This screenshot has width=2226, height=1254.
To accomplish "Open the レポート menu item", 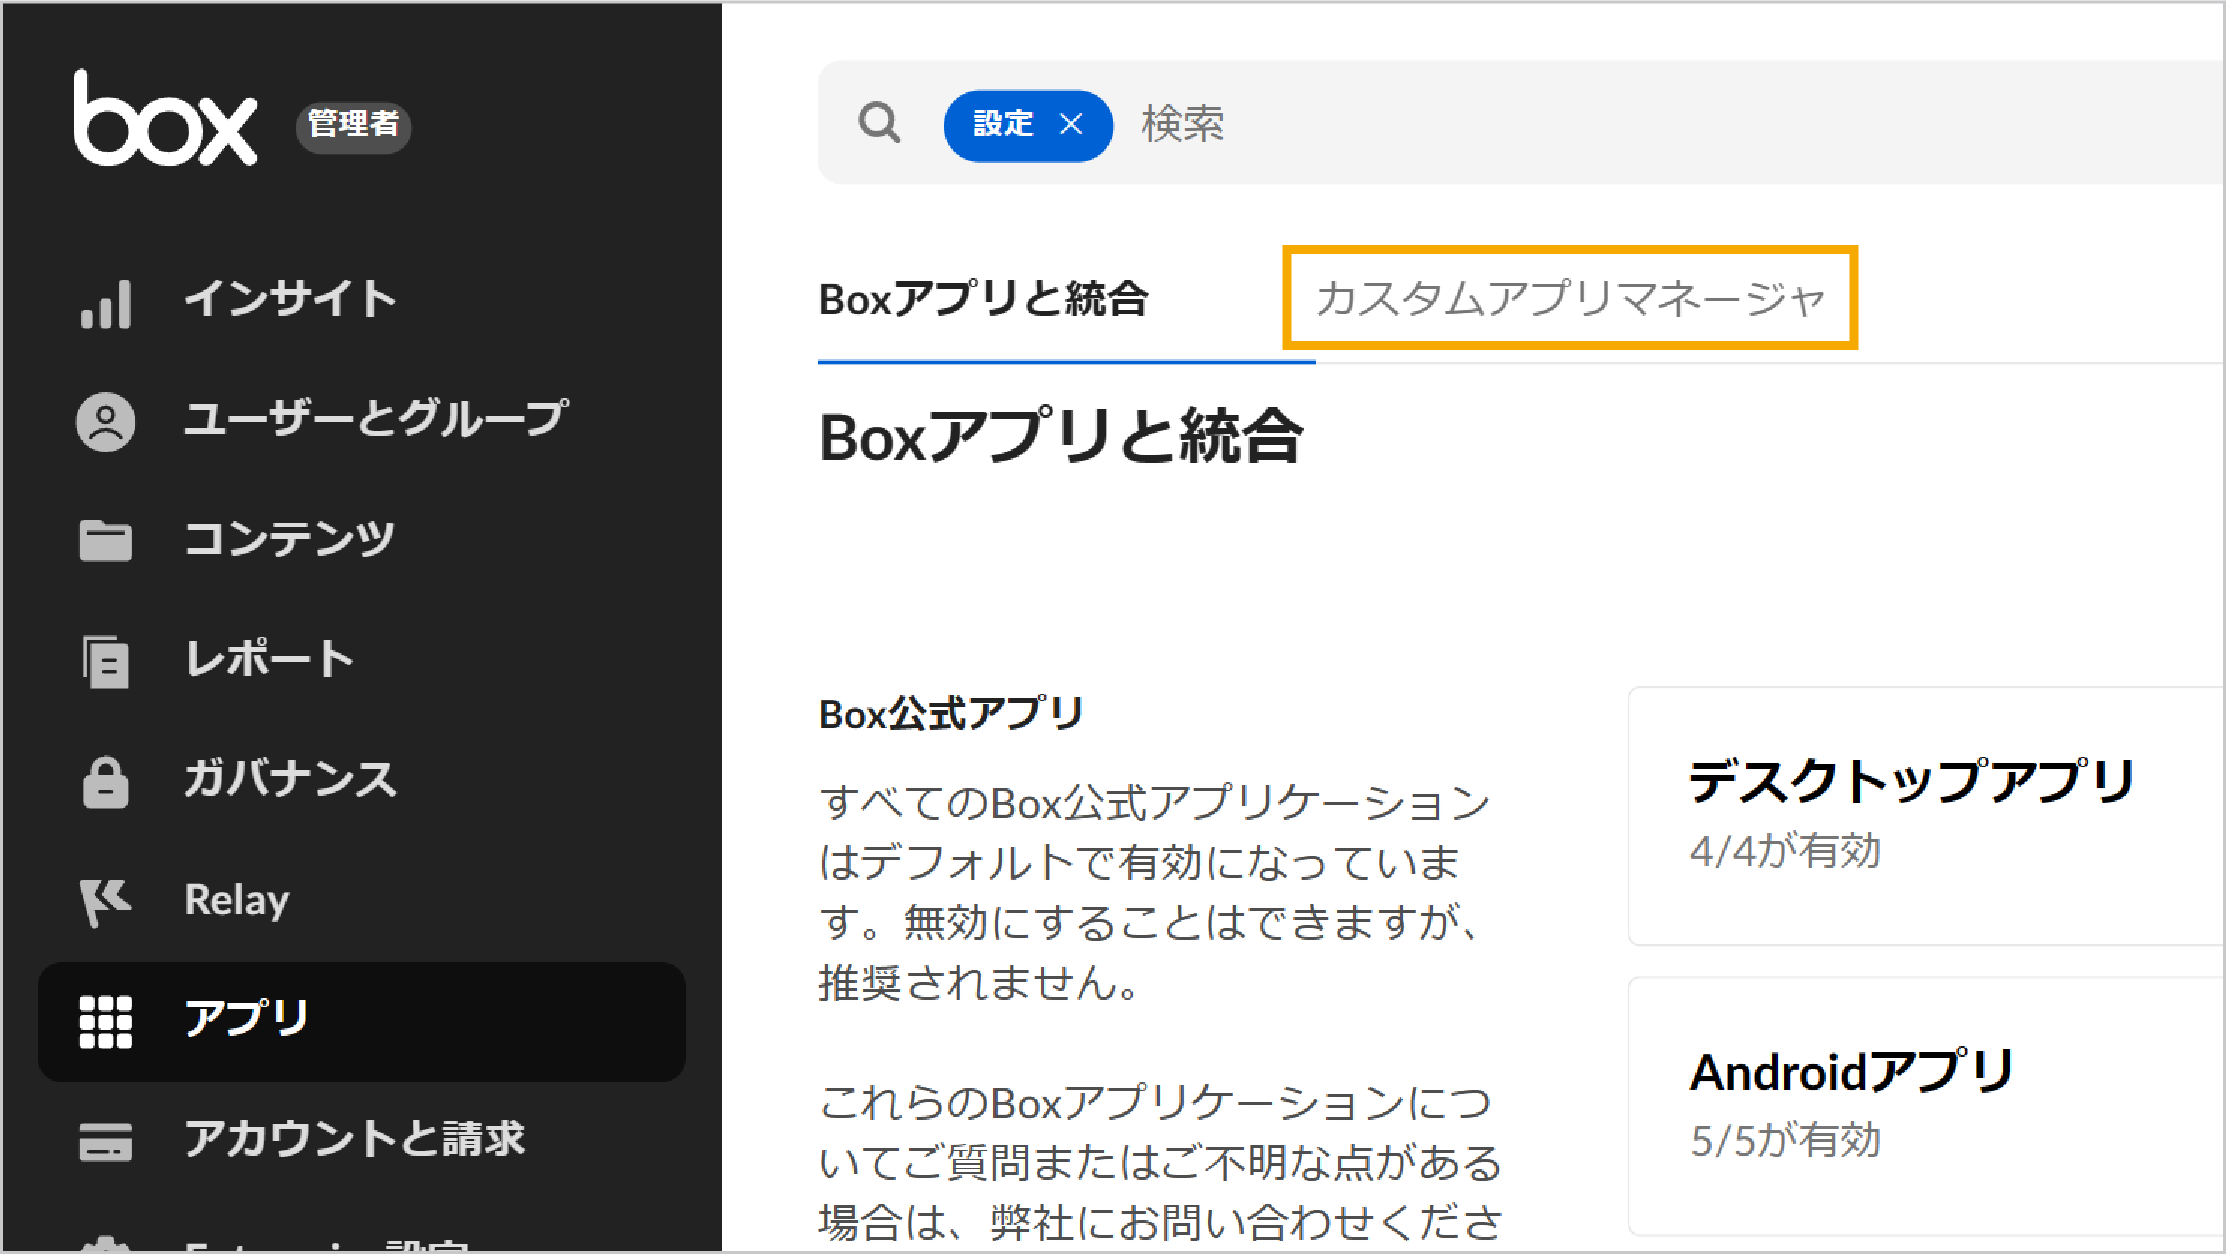I will point(270,659).
